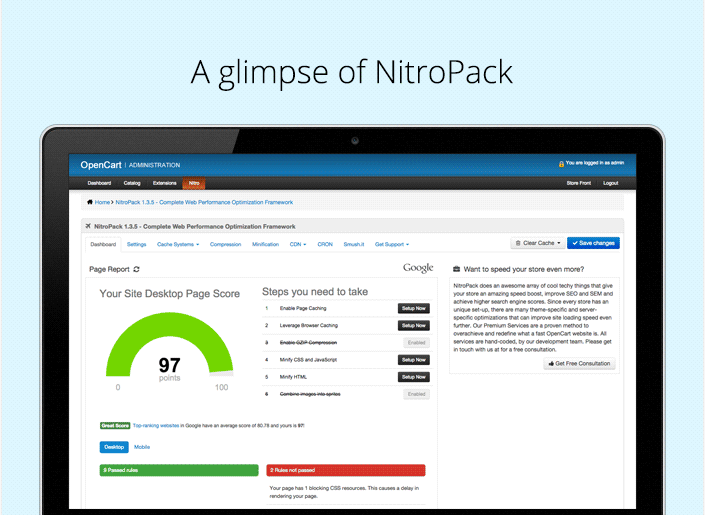Open the Extensions menu in navigation bar
705x515 pixels.
click(164, 183)
